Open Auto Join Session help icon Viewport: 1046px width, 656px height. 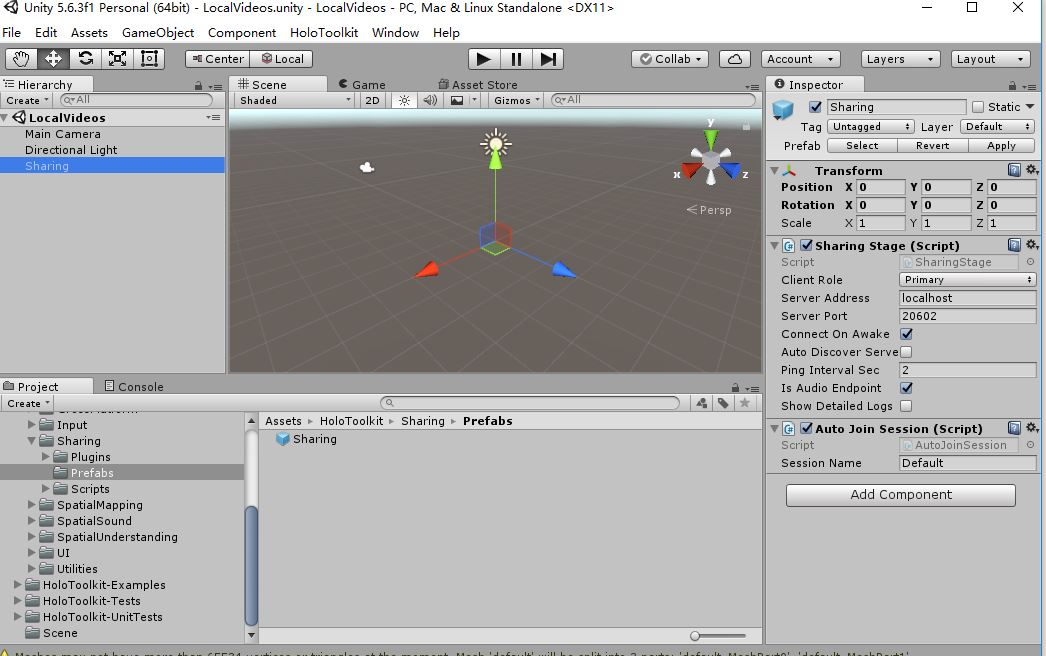tap(1014, 428)
